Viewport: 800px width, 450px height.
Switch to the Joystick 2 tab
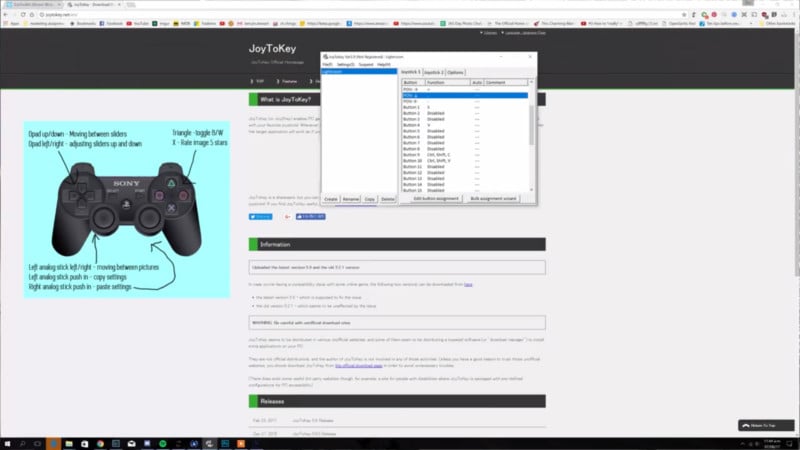click(x=434, y=72)
